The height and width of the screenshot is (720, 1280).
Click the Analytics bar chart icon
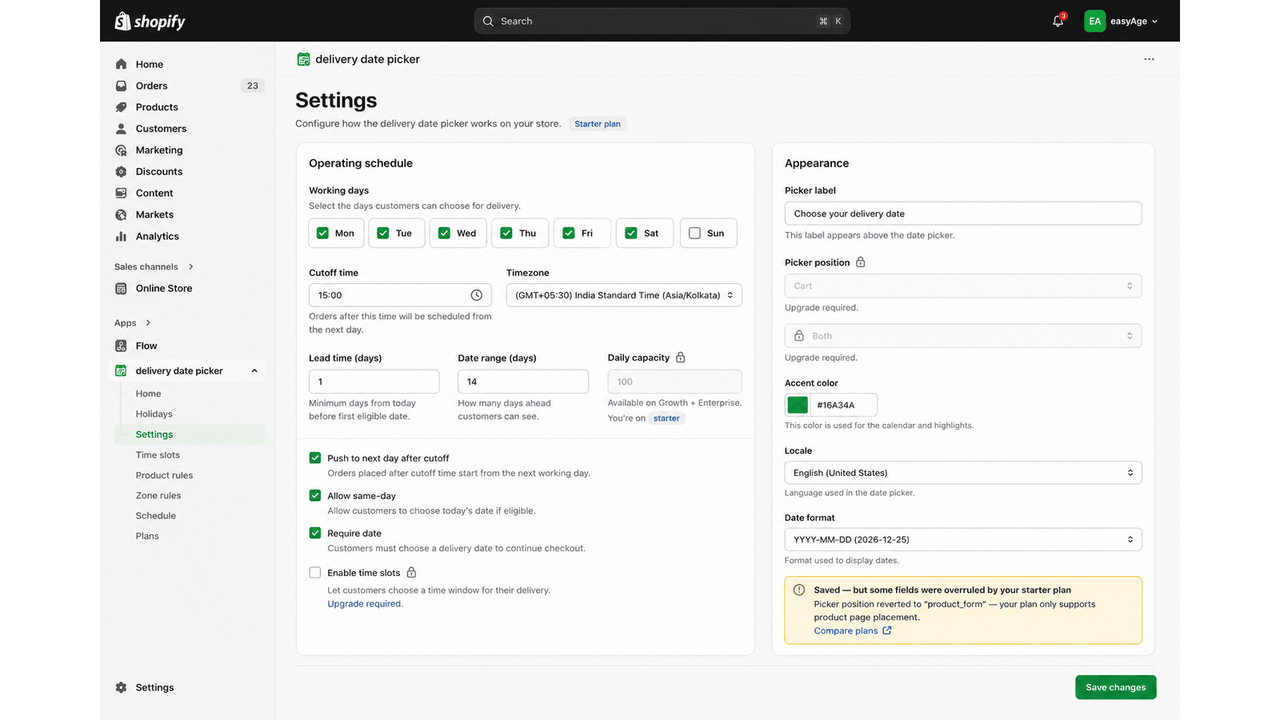pos(121,236)
